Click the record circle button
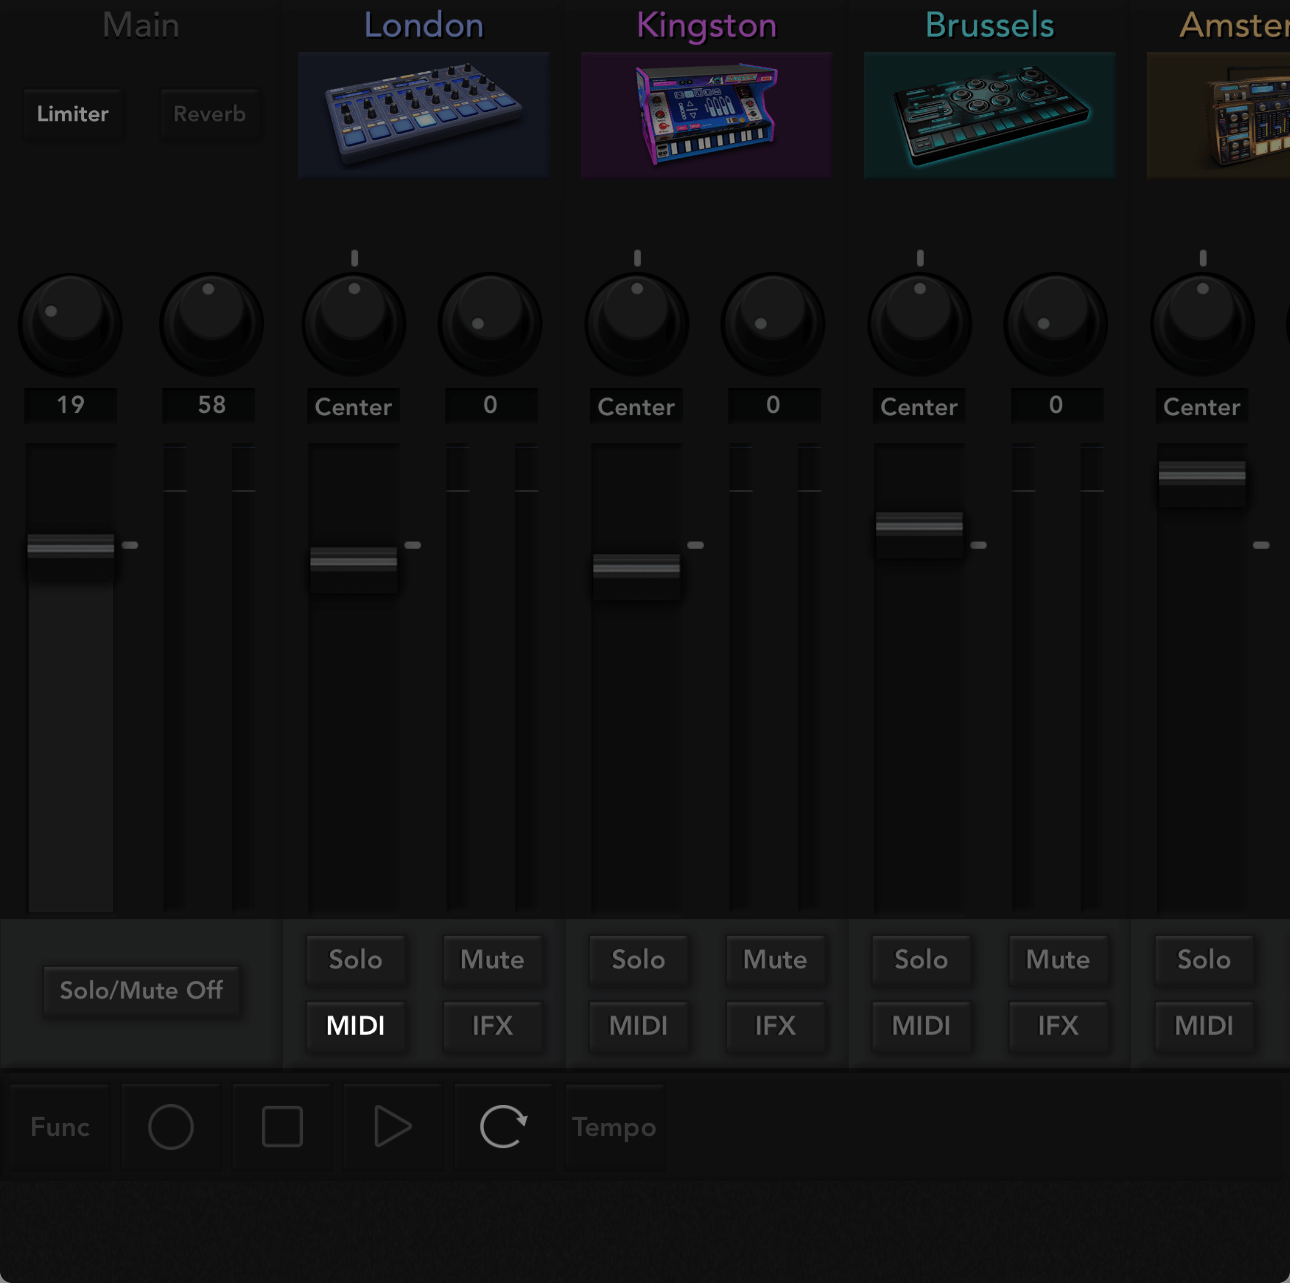This screenshot has height=1283, width=1290. pyautogui.click(x=170, y=1127)
